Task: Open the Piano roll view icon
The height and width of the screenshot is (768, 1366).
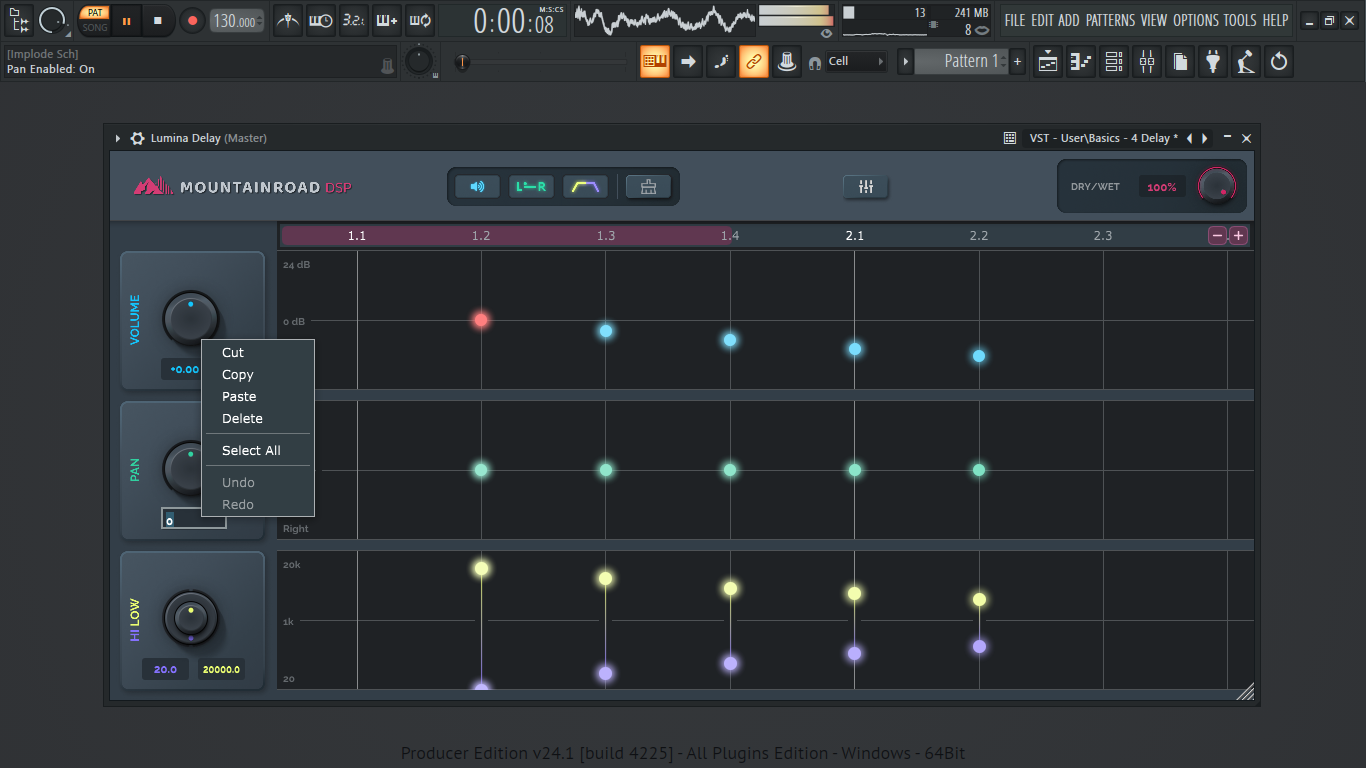Action: point(1081,61)
